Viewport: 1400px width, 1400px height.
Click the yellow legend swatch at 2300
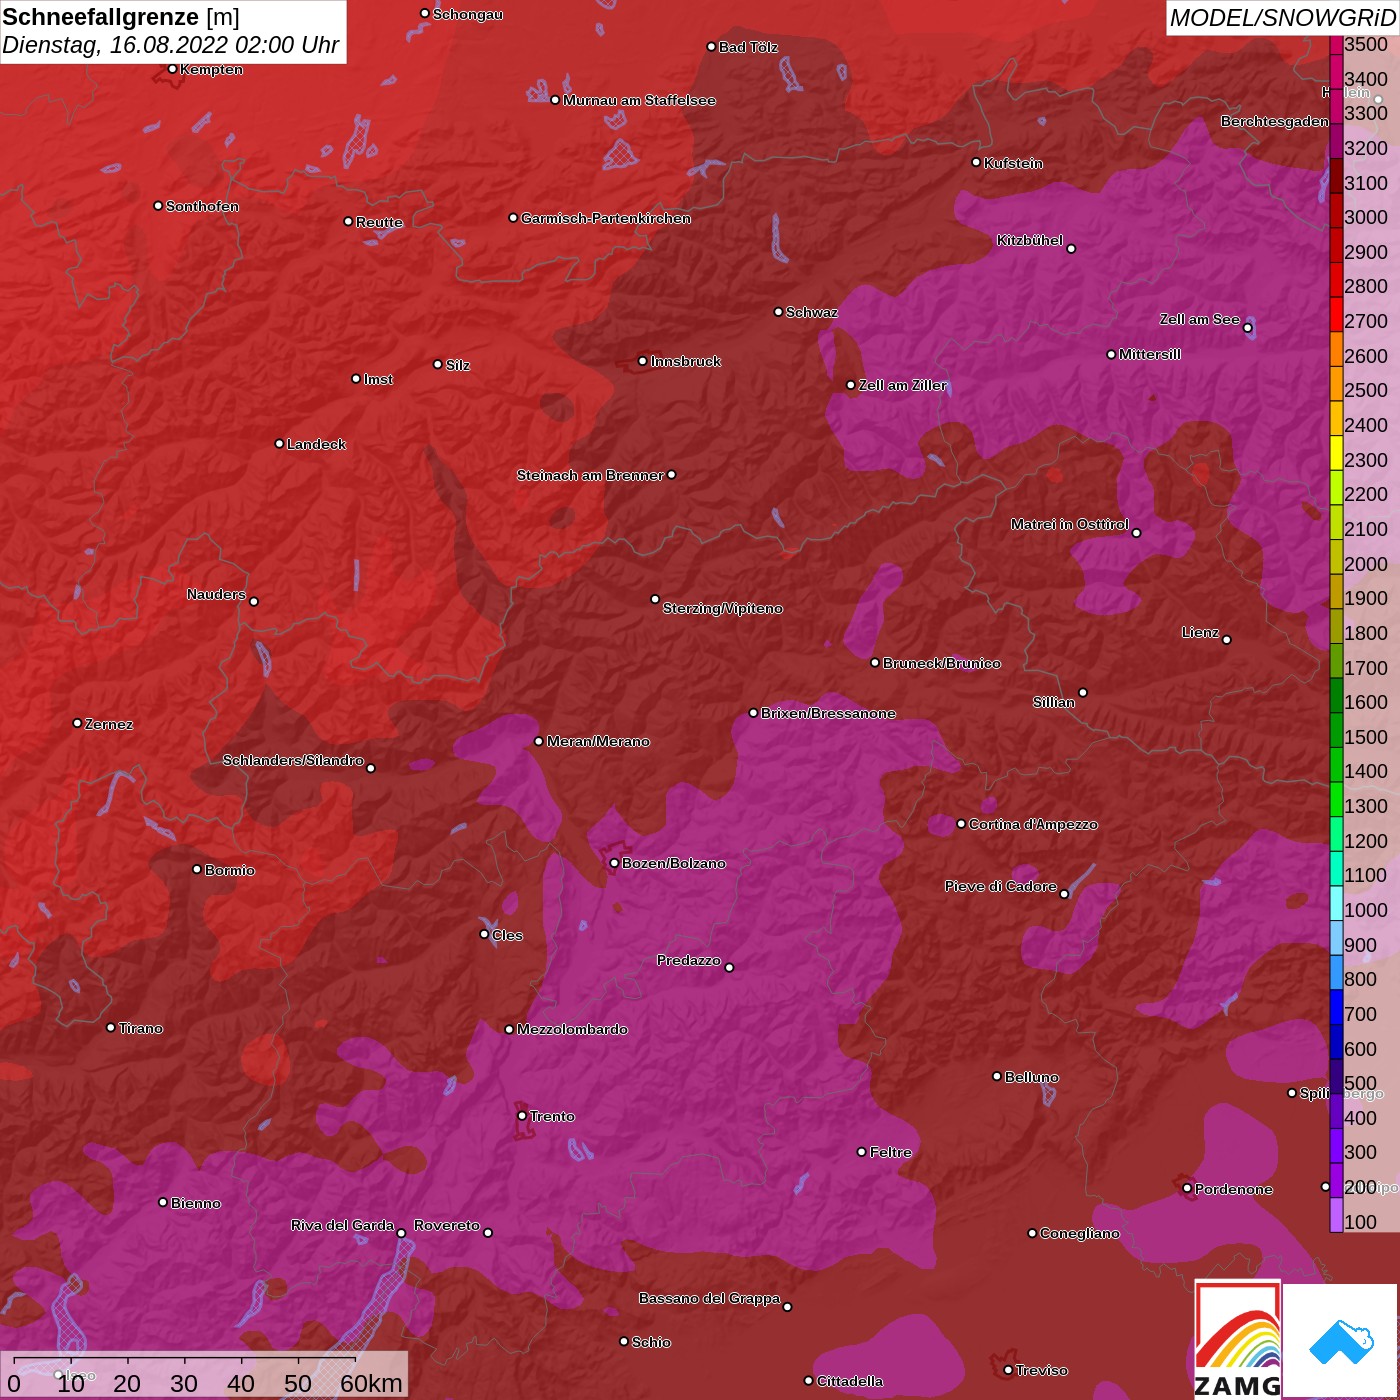(x=1336, y=451)
